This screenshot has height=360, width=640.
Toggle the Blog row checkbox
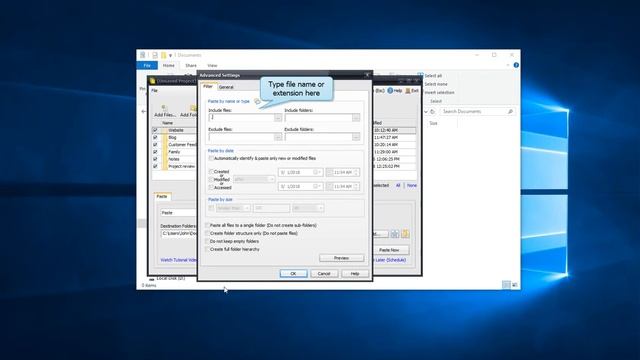[x=155, y=138]
